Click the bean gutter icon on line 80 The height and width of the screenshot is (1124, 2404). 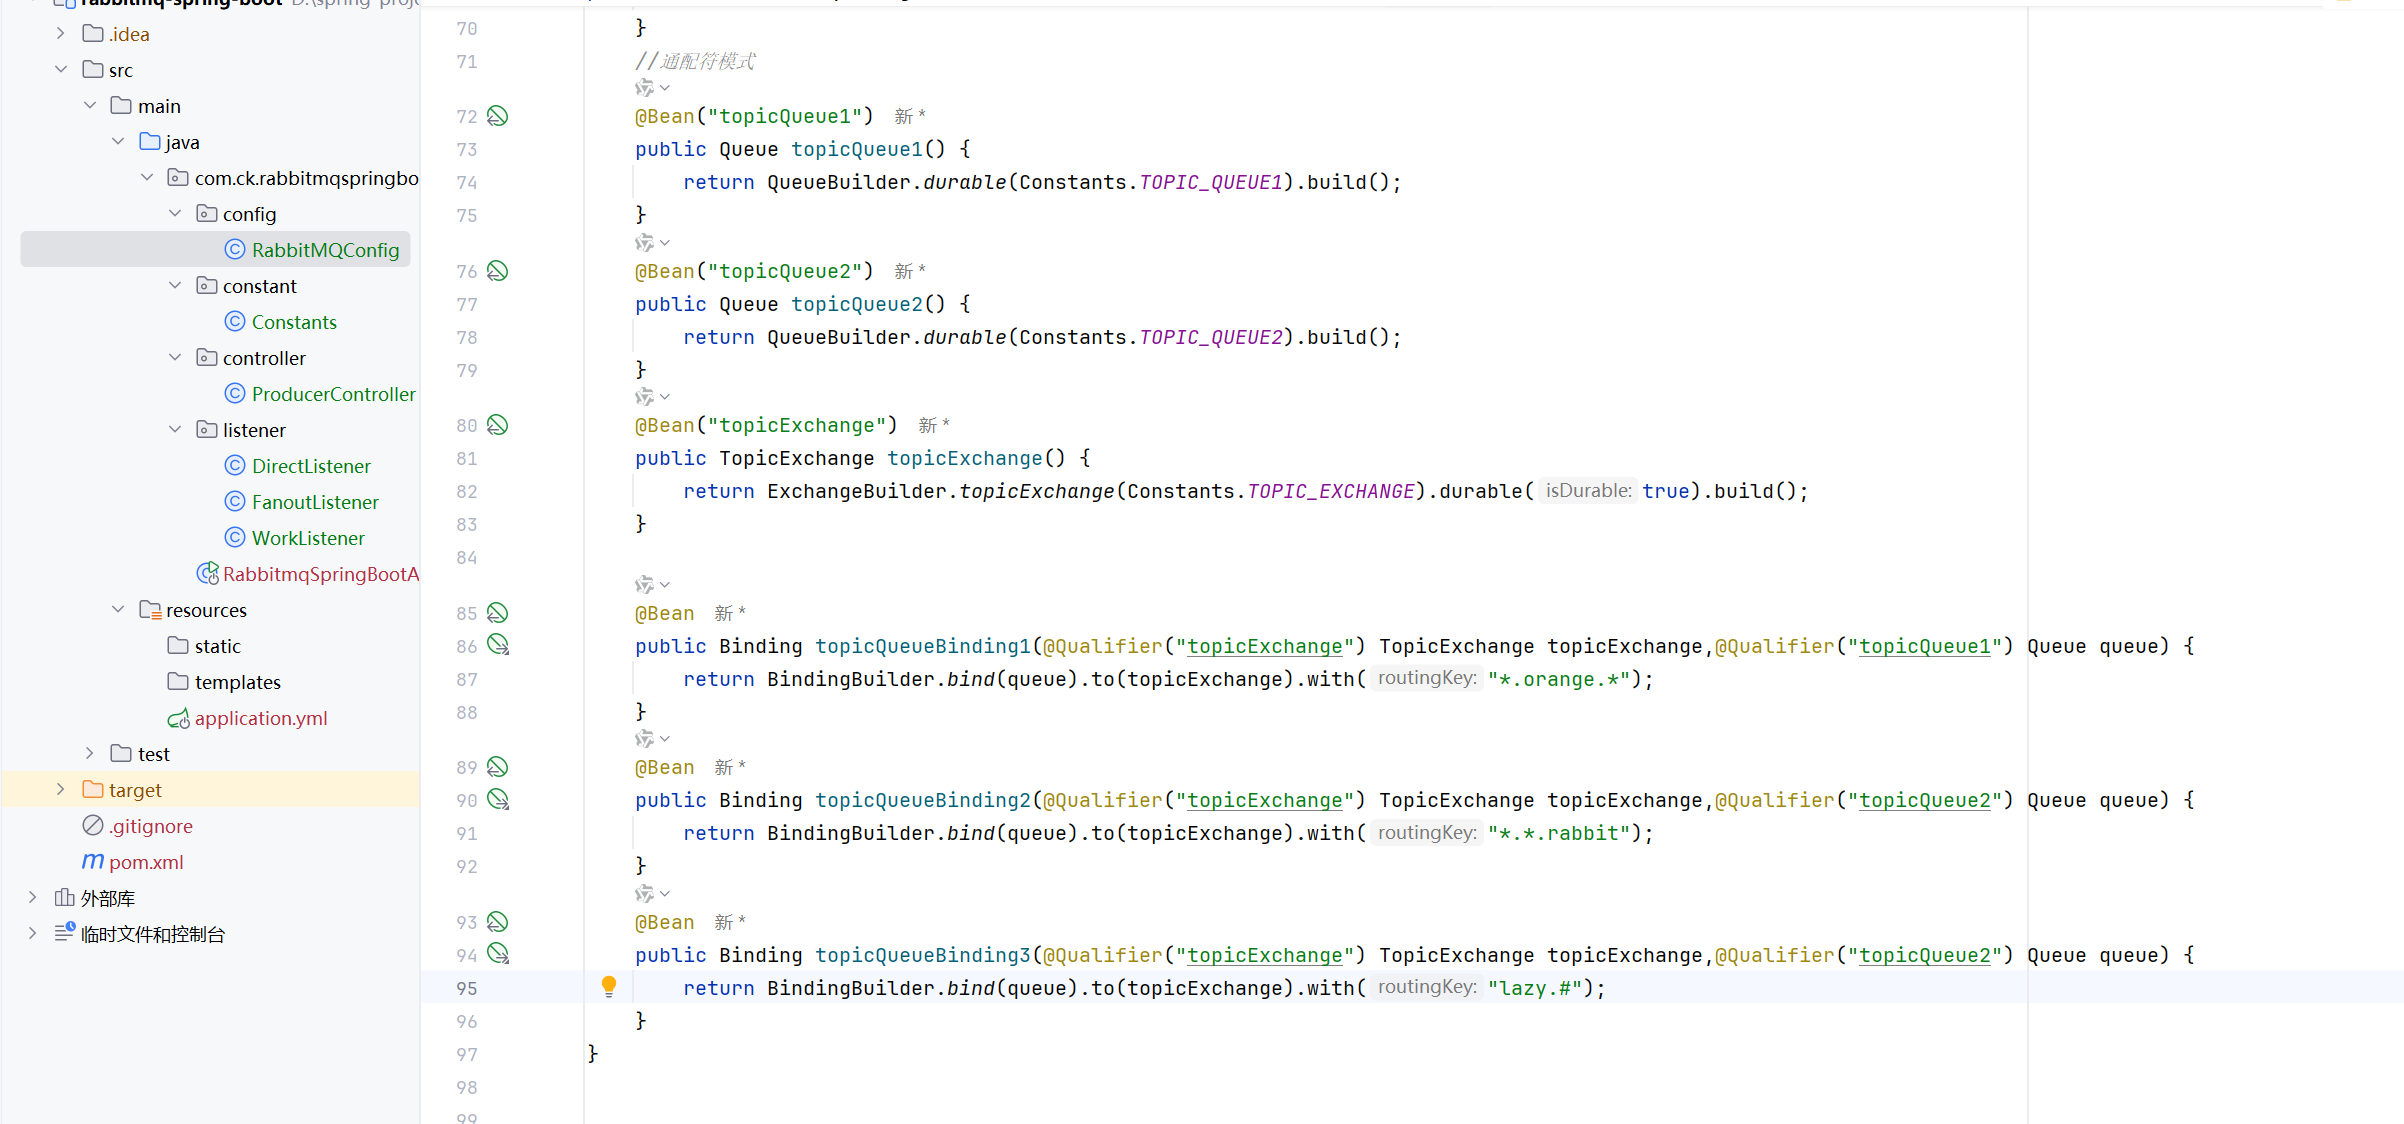click(497, 425)
